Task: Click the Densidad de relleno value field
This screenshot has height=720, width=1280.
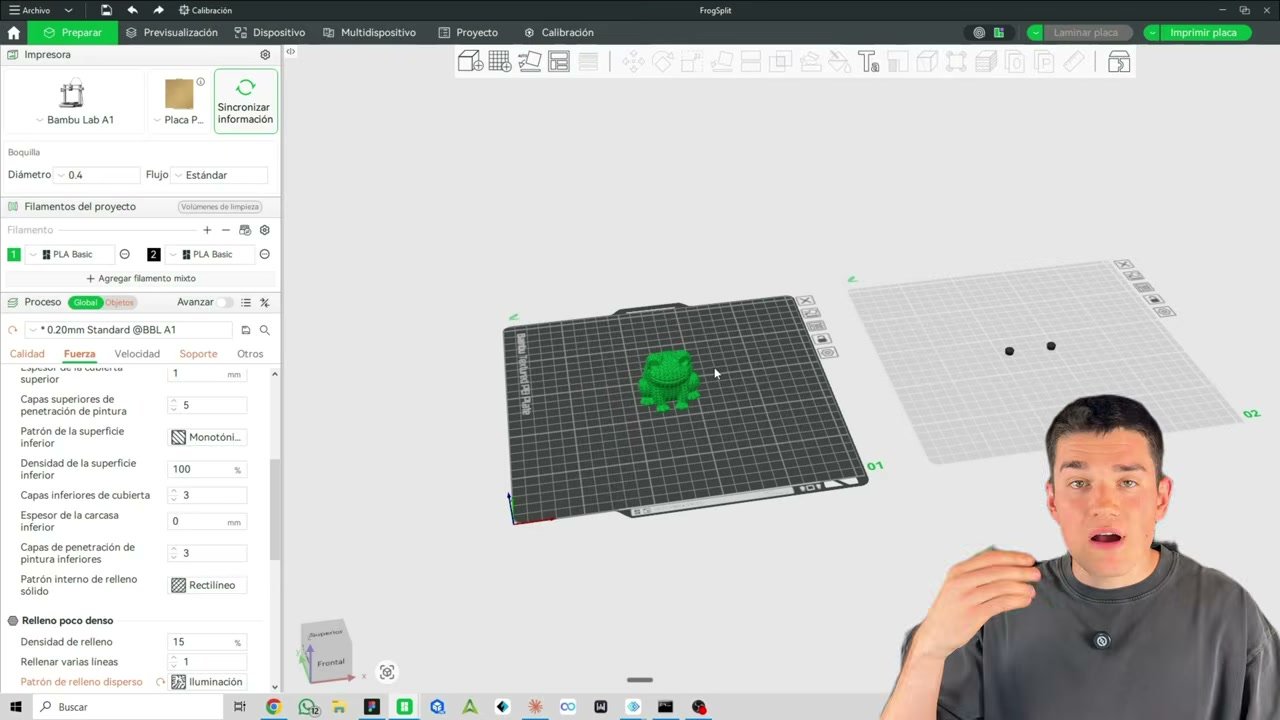Action: (x=207, y=642)
